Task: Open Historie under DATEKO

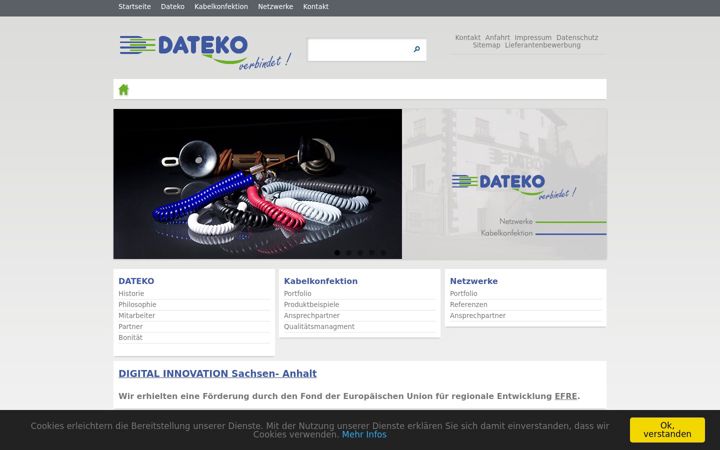Action: click(131, 293)
